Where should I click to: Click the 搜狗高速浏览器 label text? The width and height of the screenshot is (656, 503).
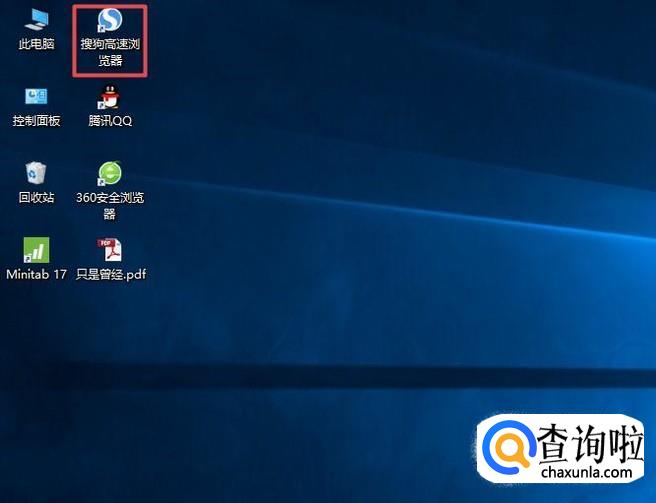coord(110,52)
